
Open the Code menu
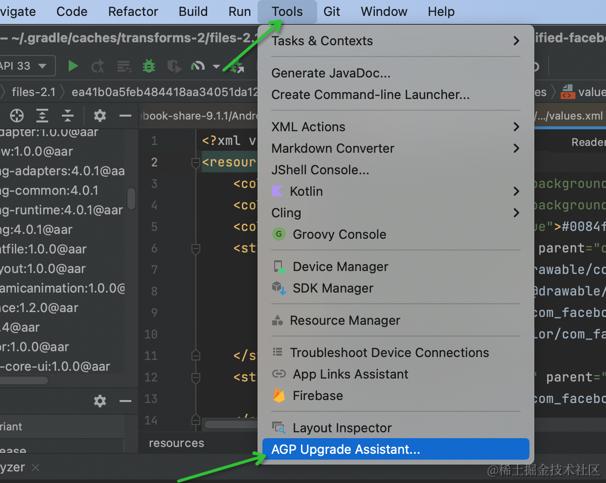click(72, 12)
